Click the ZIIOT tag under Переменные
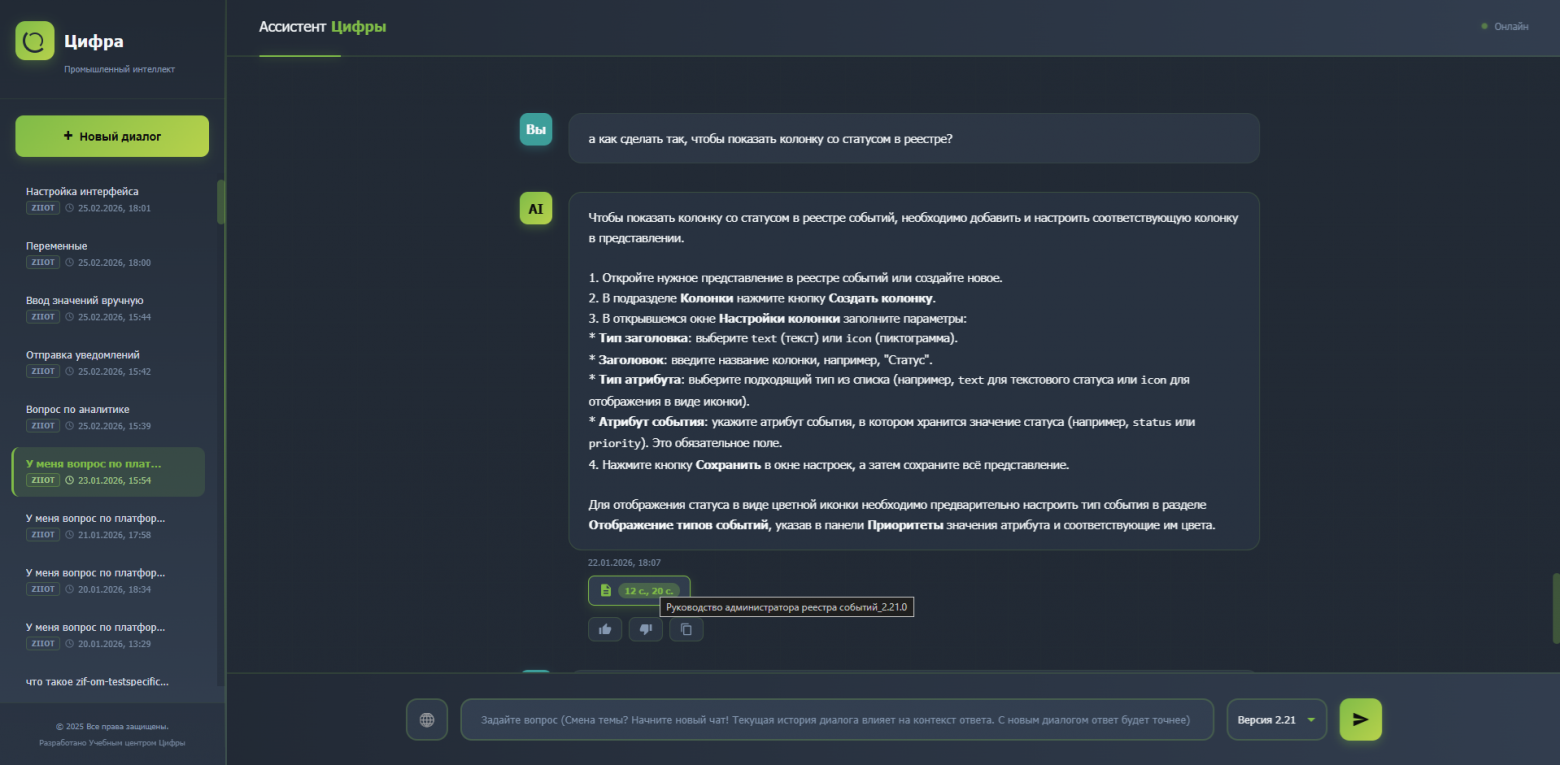This screenshot has height=765, width=1560. (x=43, y=262)
